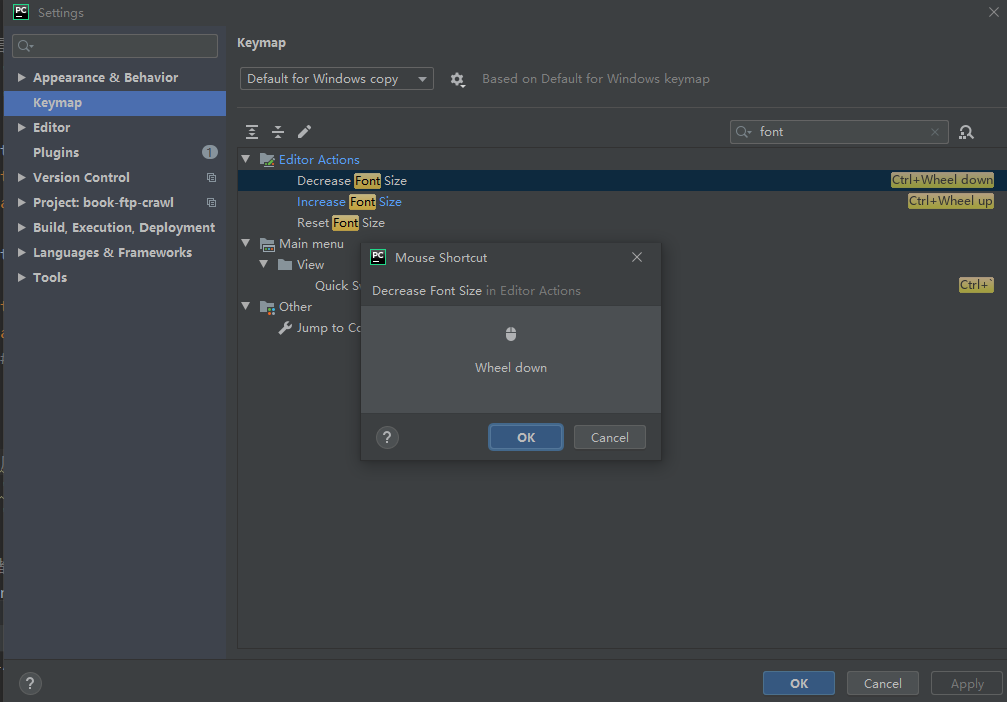1007x702 pixels.
Task: Click Ctrl+` shortcut label
Action: 976,285
